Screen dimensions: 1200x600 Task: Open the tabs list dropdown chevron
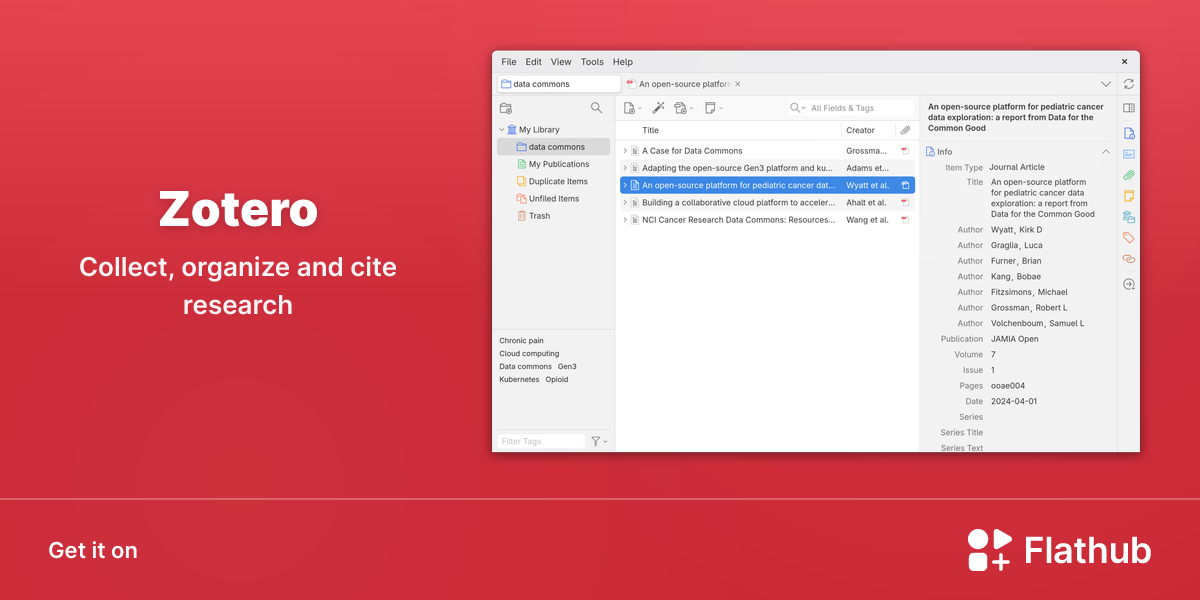pos(1106,84)
